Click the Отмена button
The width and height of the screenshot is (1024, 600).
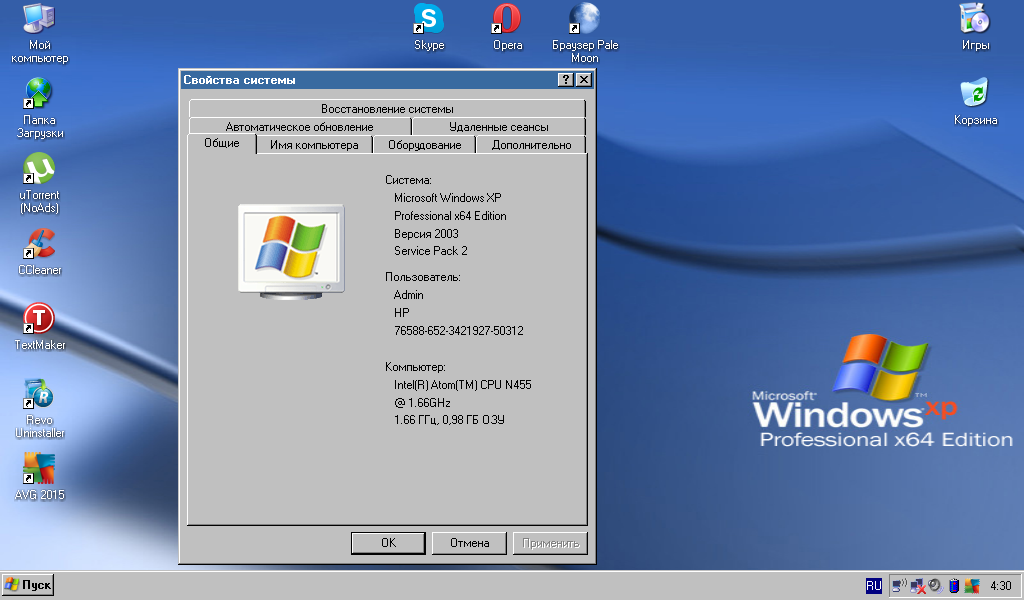[469, 543]
